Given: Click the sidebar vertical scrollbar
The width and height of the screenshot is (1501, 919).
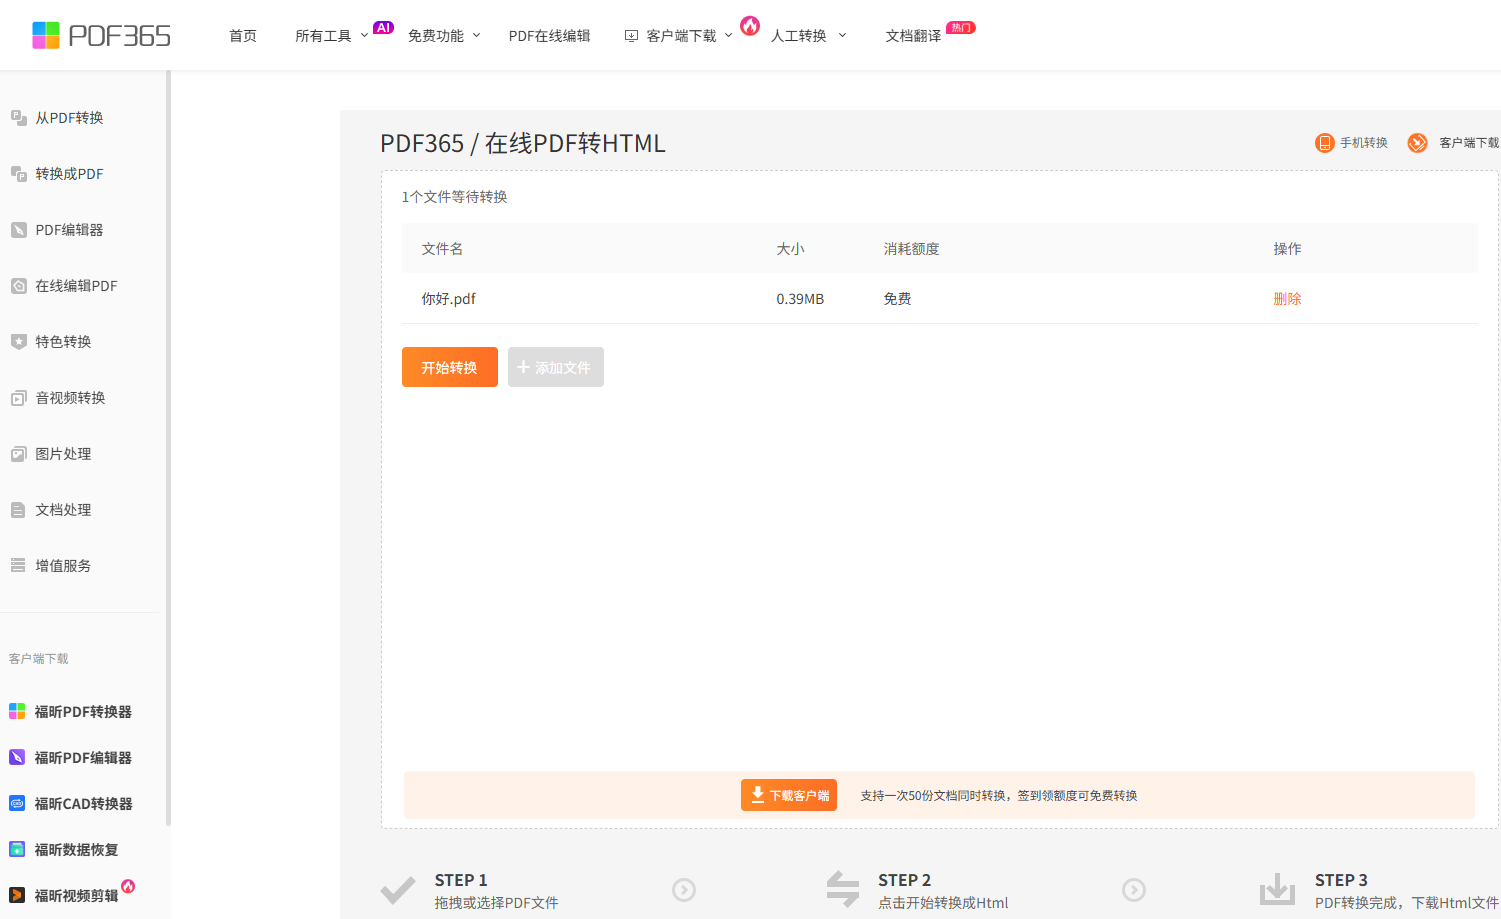Looking at the screenshot, I should pyautogui.click(x=168, y=448).
